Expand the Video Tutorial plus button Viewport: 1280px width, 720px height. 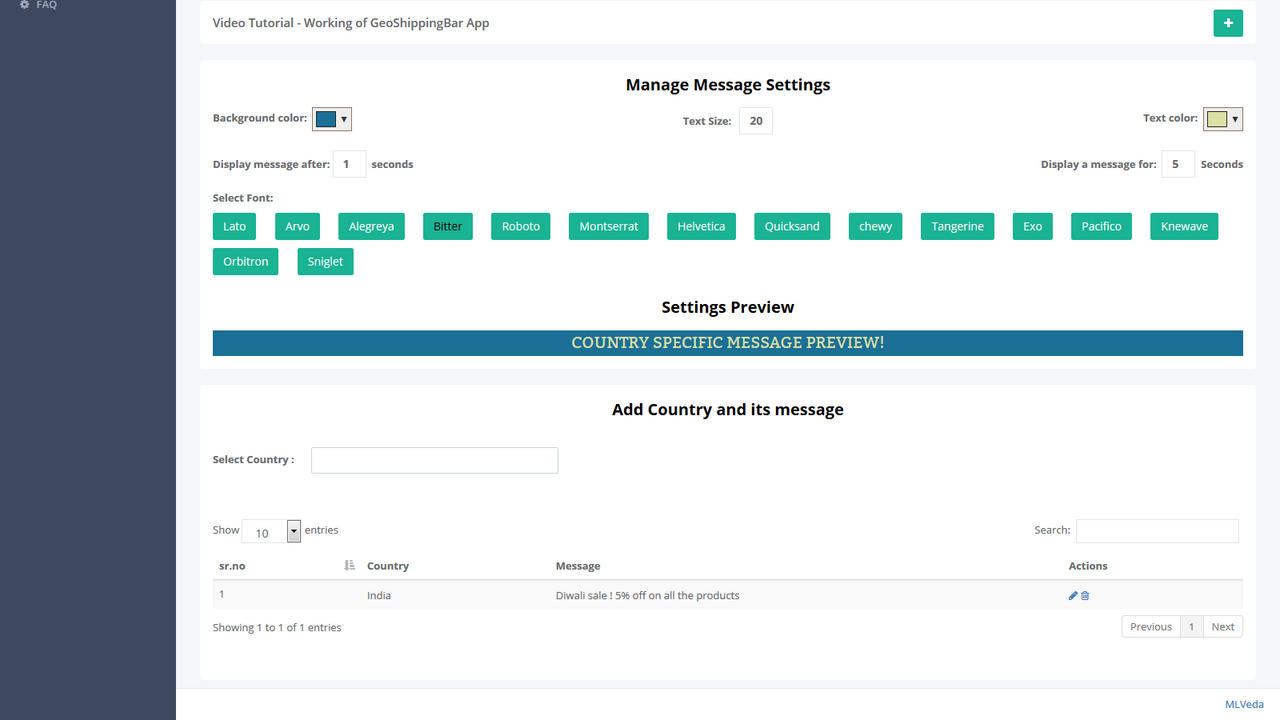(x=1228, y=23)
